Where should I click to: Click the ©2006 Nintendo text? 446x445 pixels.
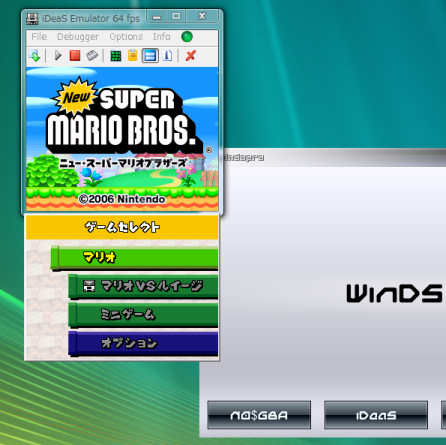tap(122, 199)
